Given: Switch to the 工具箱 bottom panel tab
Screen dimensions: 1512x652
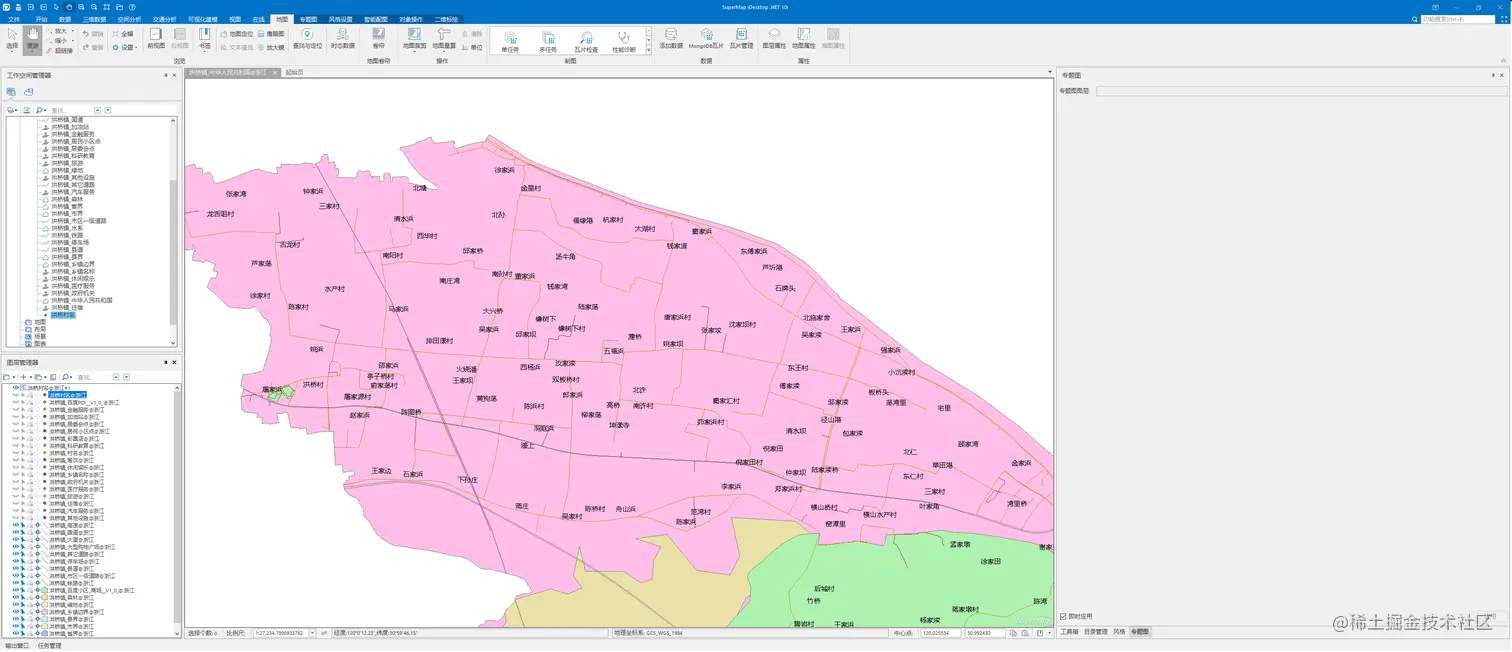Looking at the screenshot, I should tap(1069, 632).
